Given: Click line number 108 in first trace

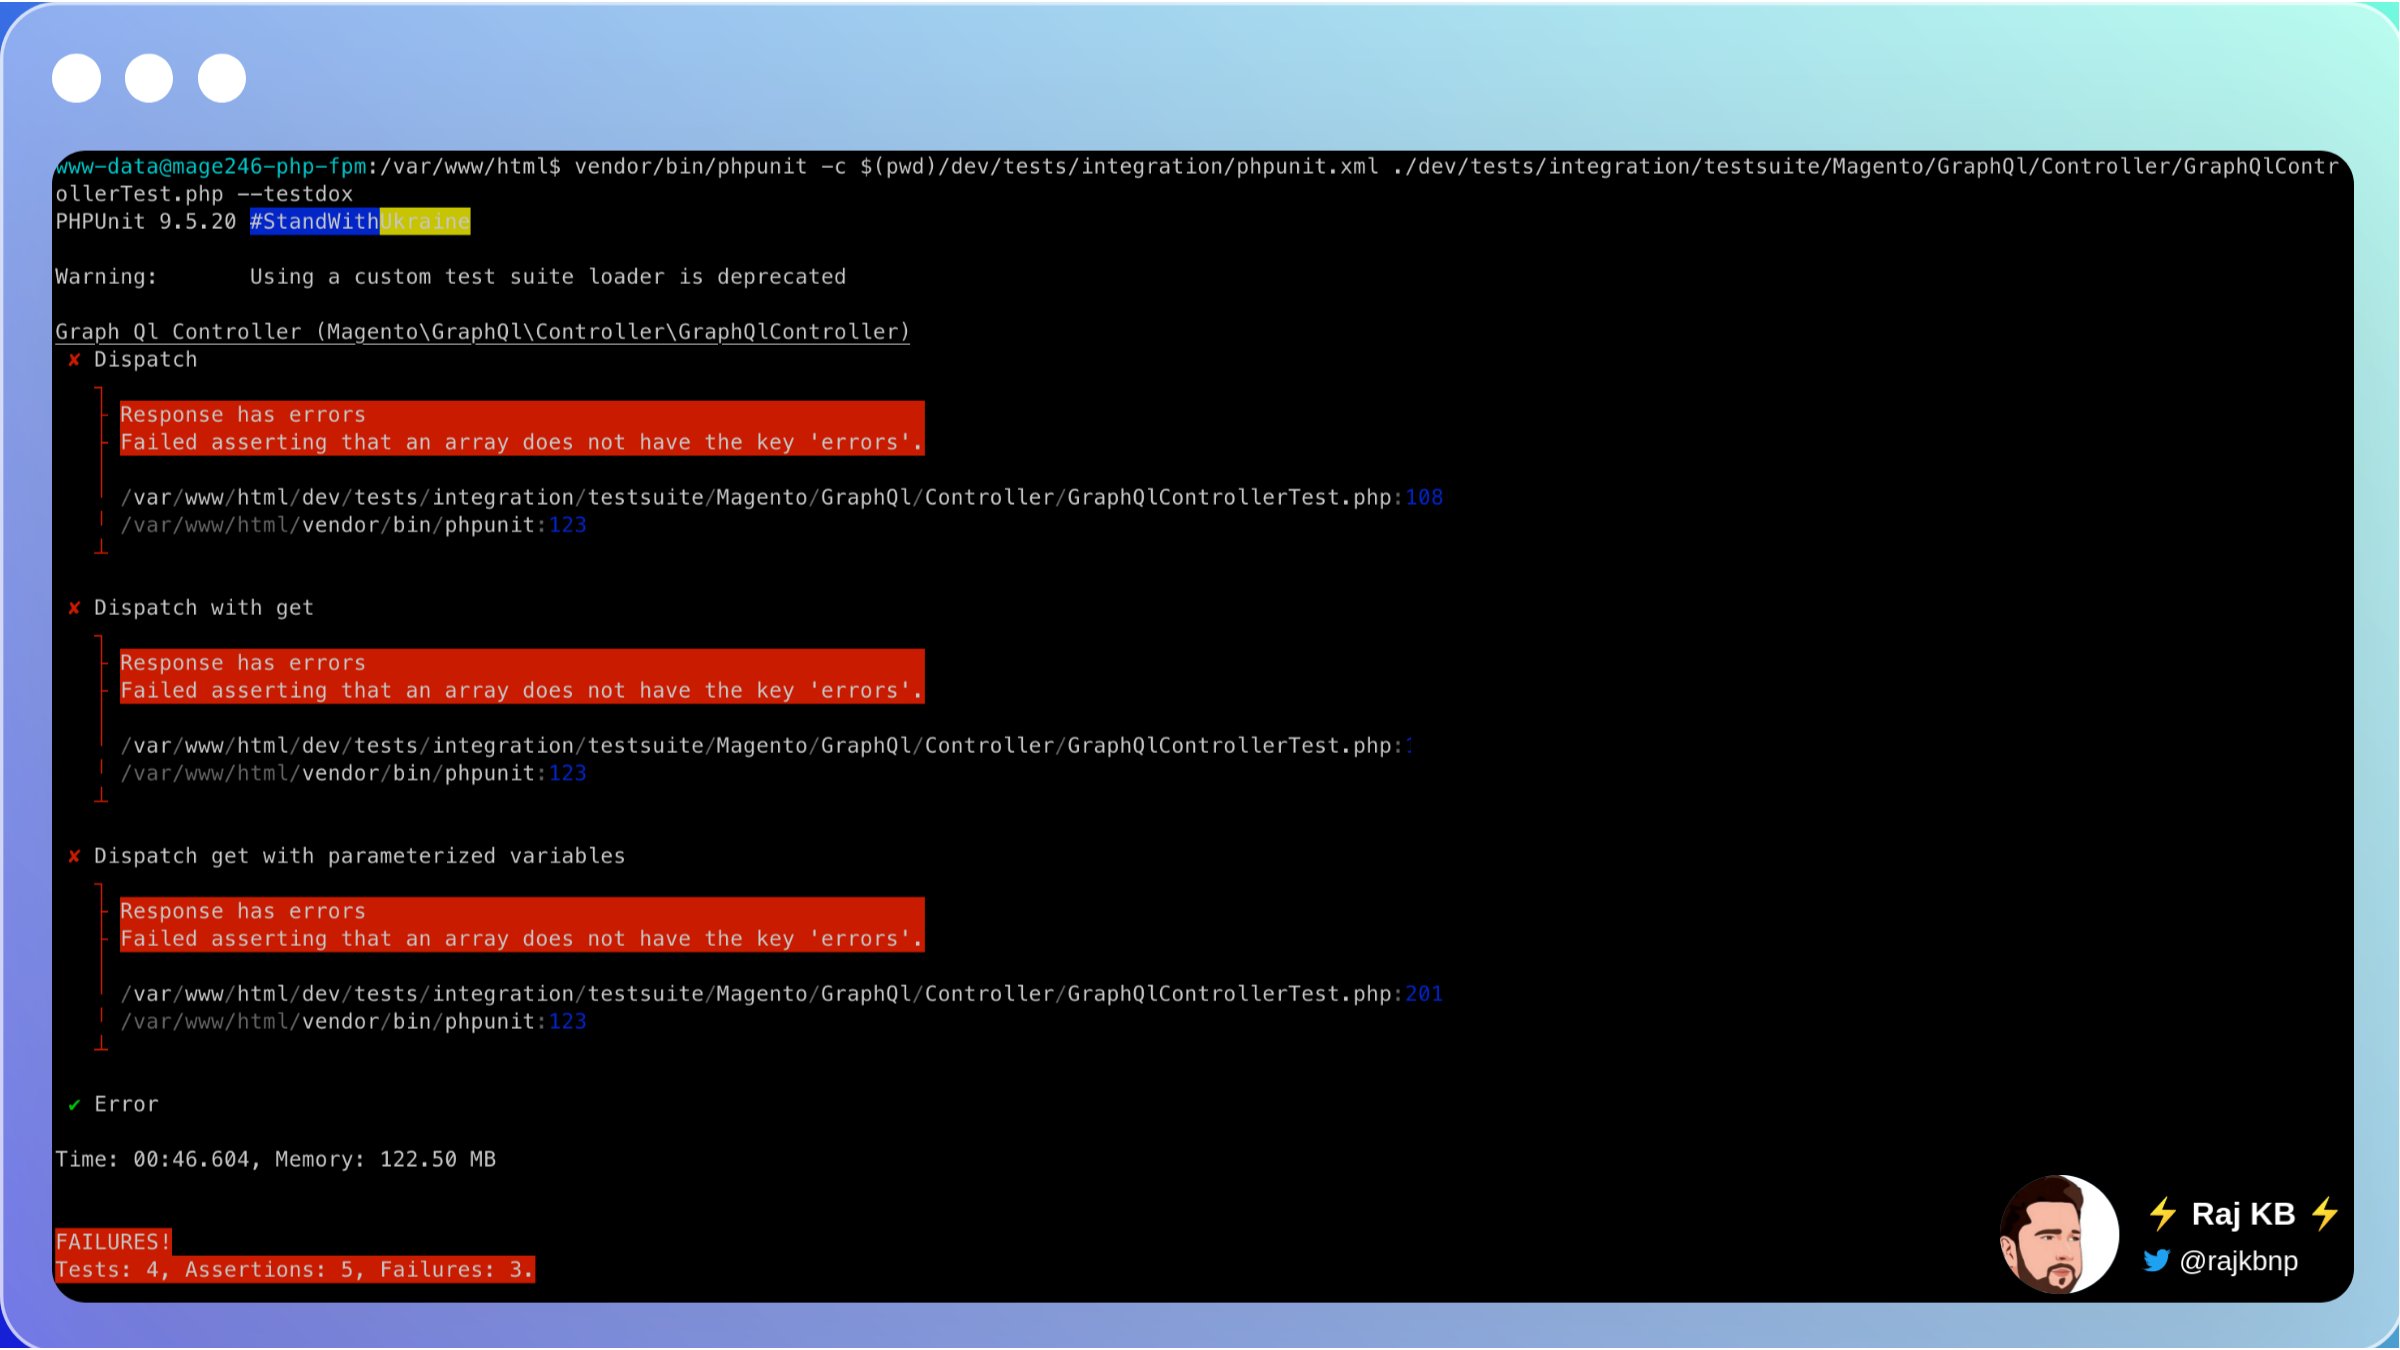Looking at the screenshot, I should pos(1424,497).
